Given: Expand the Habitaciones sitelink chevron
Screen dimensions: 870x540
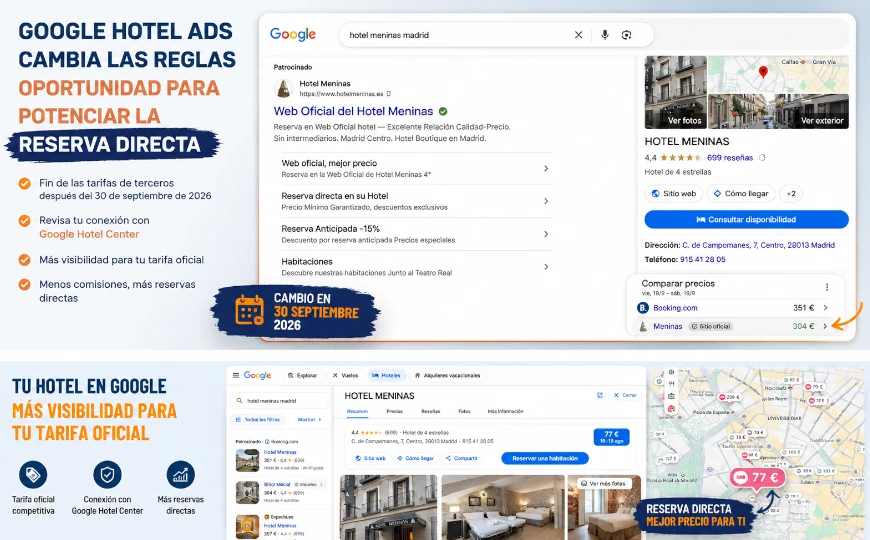Looking at the screenshot, I should pyautogui.click(x=546, y=266).
